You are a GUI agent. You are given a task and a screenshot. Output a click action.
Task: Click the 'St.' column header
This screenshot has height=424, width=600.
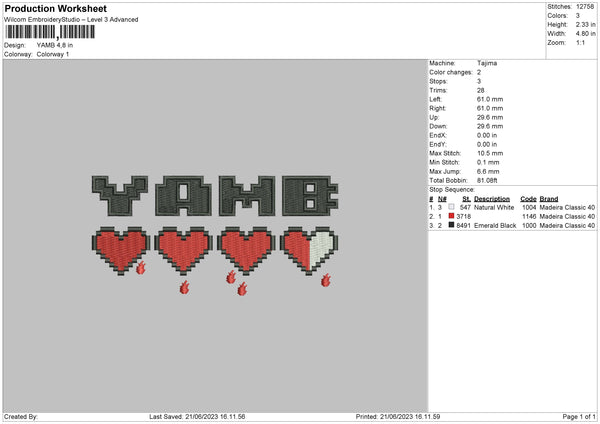pos(466,199)
